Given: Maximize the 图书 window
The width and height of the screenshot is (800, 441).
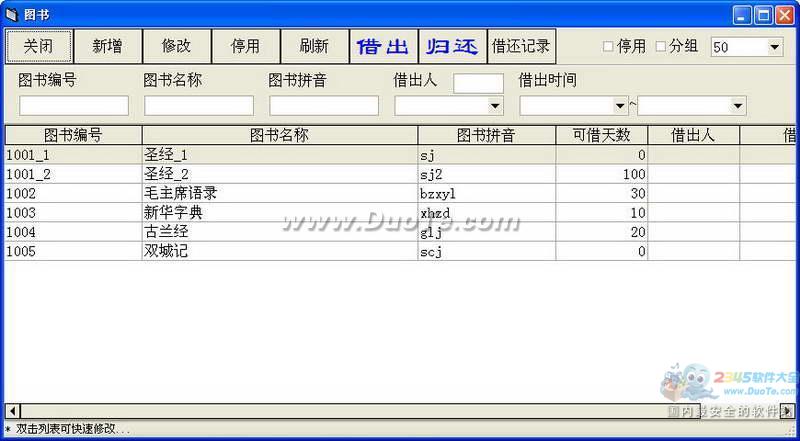Looking at the screenshot, I should 764,15.
